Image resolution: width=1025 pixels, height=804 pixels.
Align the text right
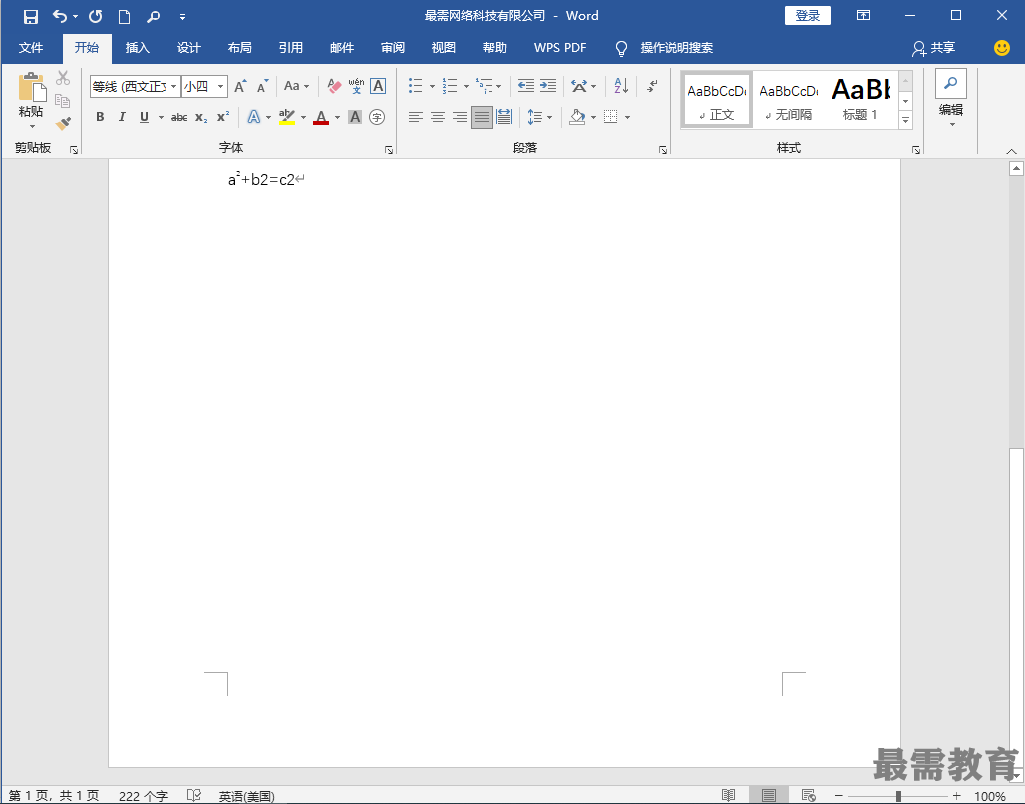click(460, 117)
